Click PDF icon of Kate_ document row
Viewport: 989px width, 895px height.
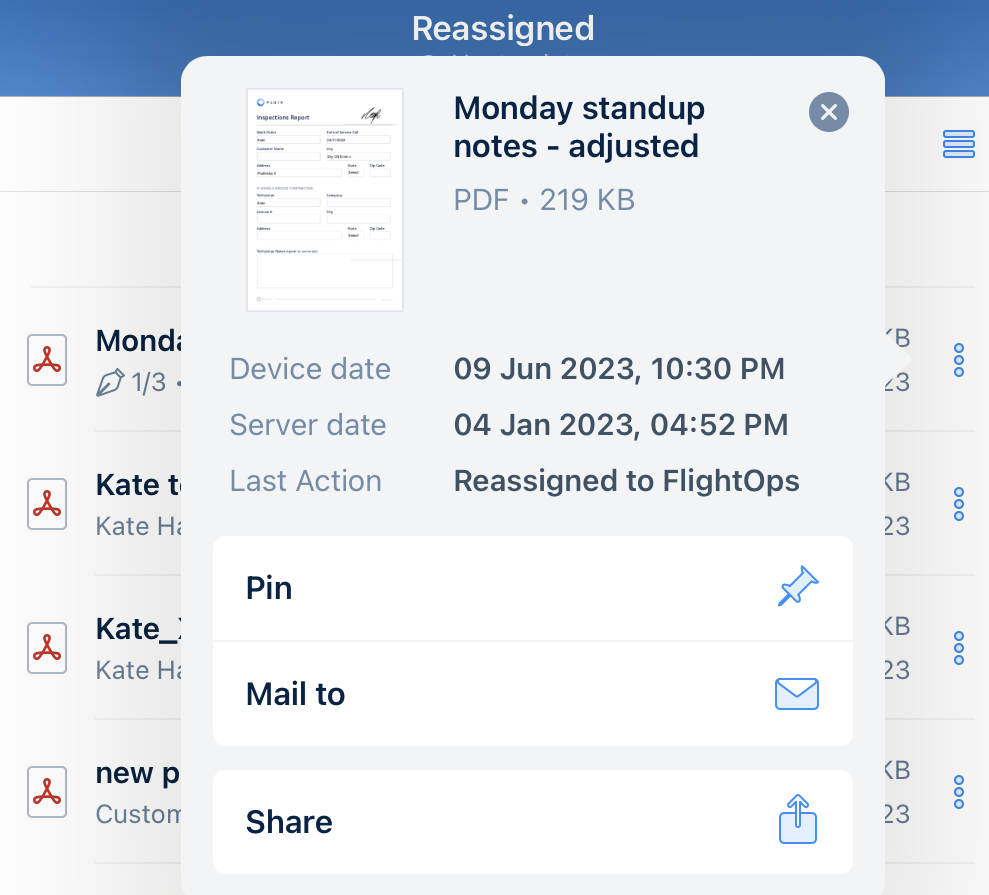tap(47, 648)
